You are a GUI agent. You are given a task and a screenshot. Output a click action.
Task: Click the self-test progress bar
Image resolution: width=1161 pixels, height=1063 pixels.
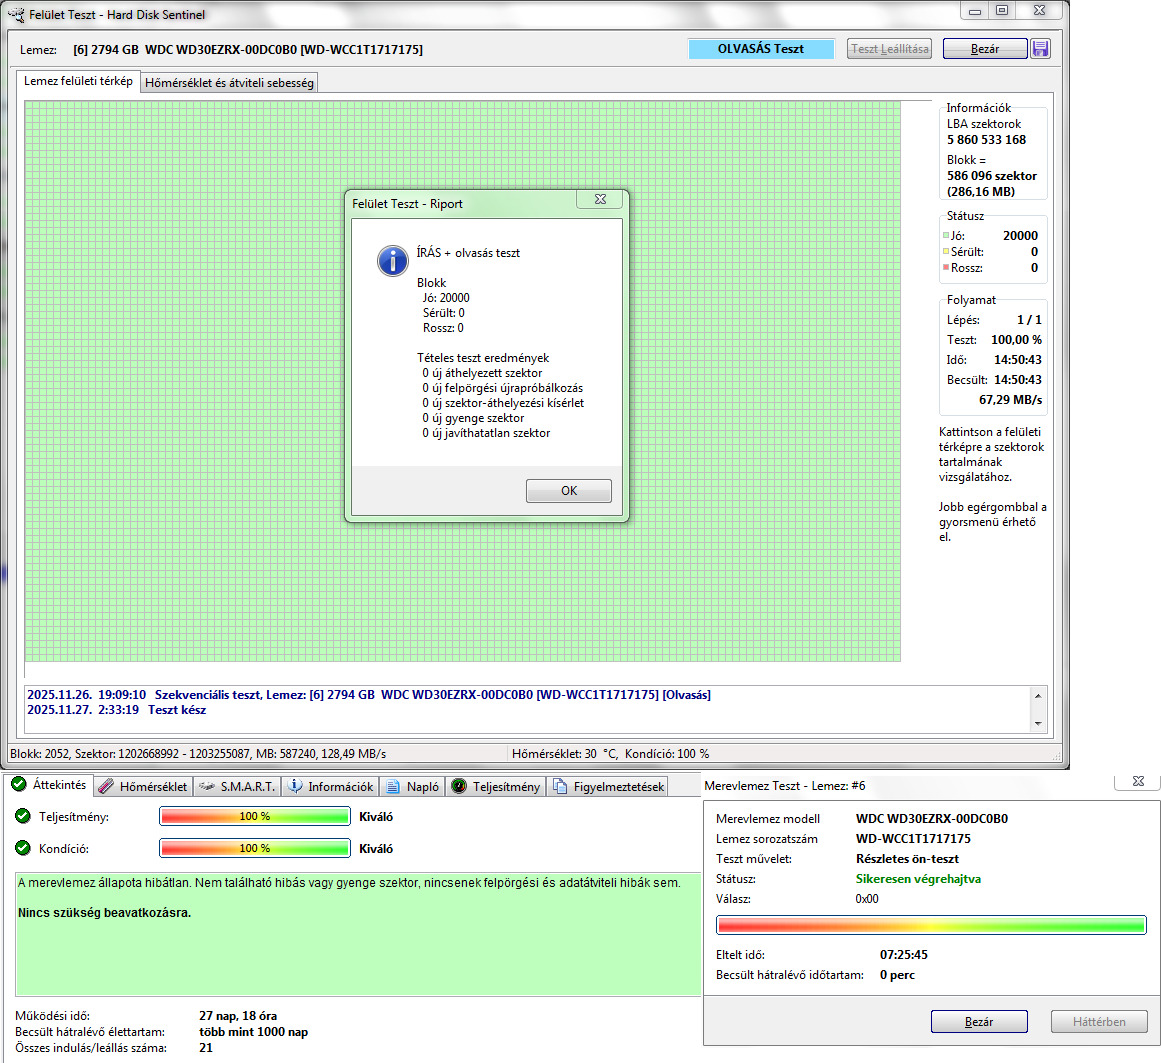[x=931, y=925]
